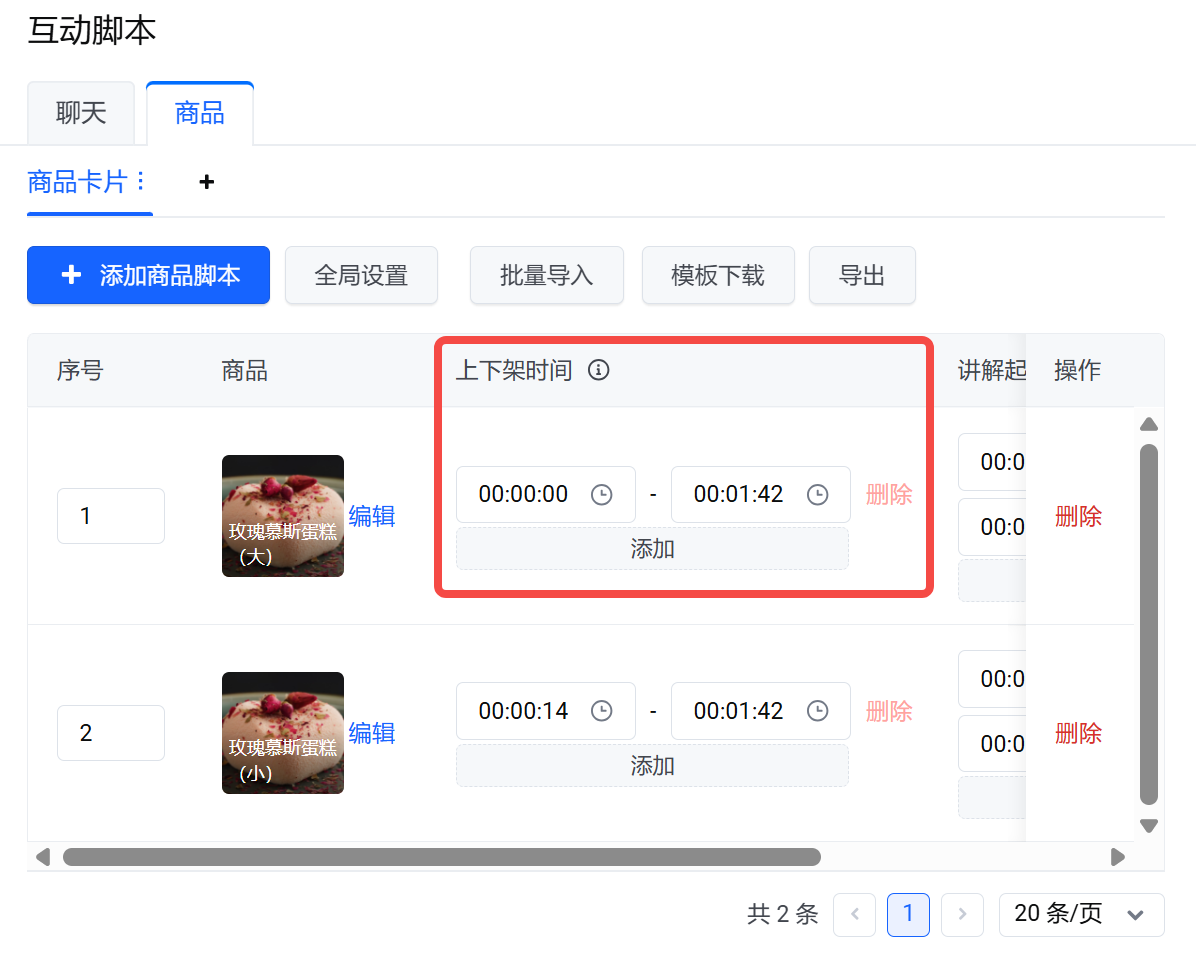Click 导出 button
Viewport: 1196px width, 960px height.
tap(862, 275)
